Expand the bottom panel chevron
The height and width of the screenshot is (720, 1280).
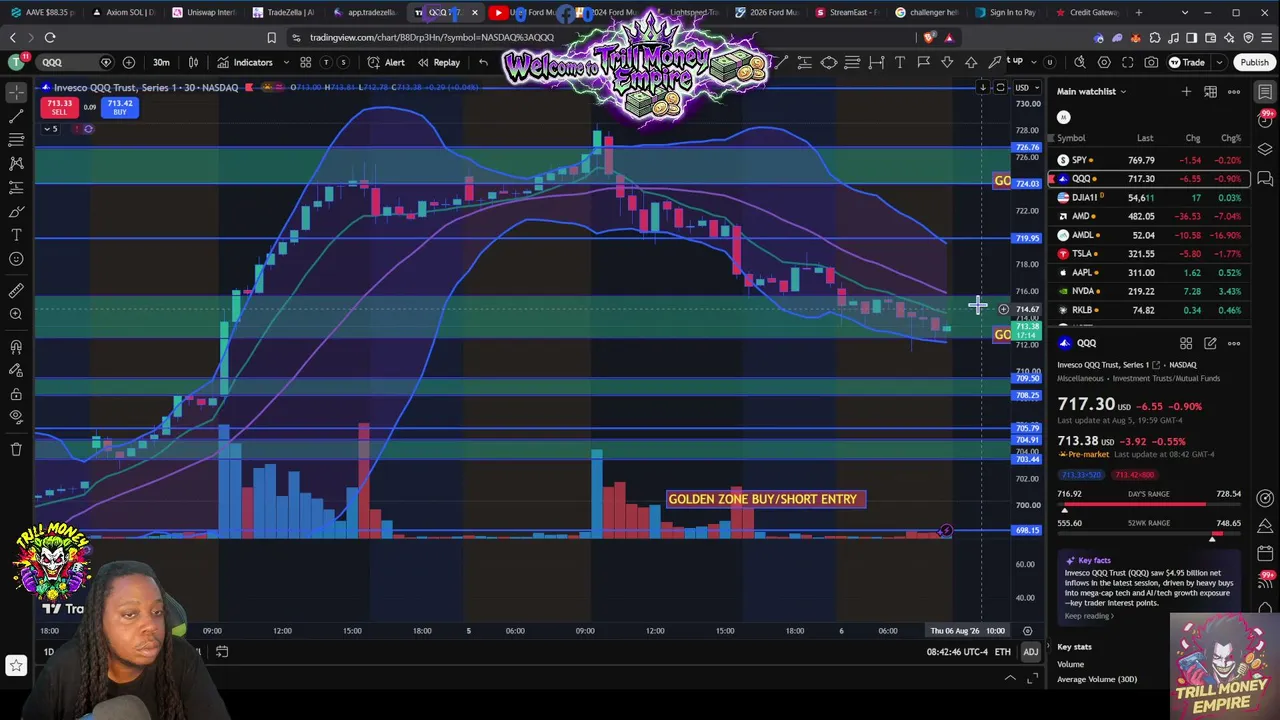[x=1010, y=679]
